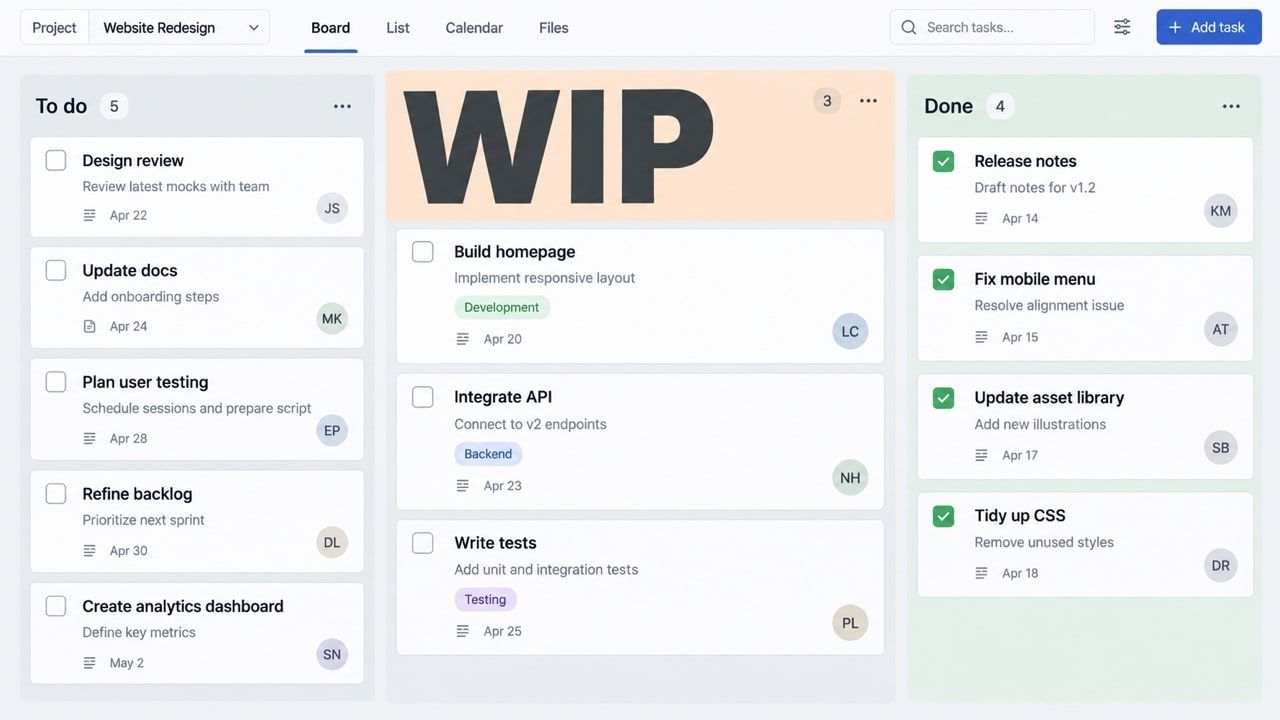
Task: Click the Done column count badge 4
Action: (1000, 106)
